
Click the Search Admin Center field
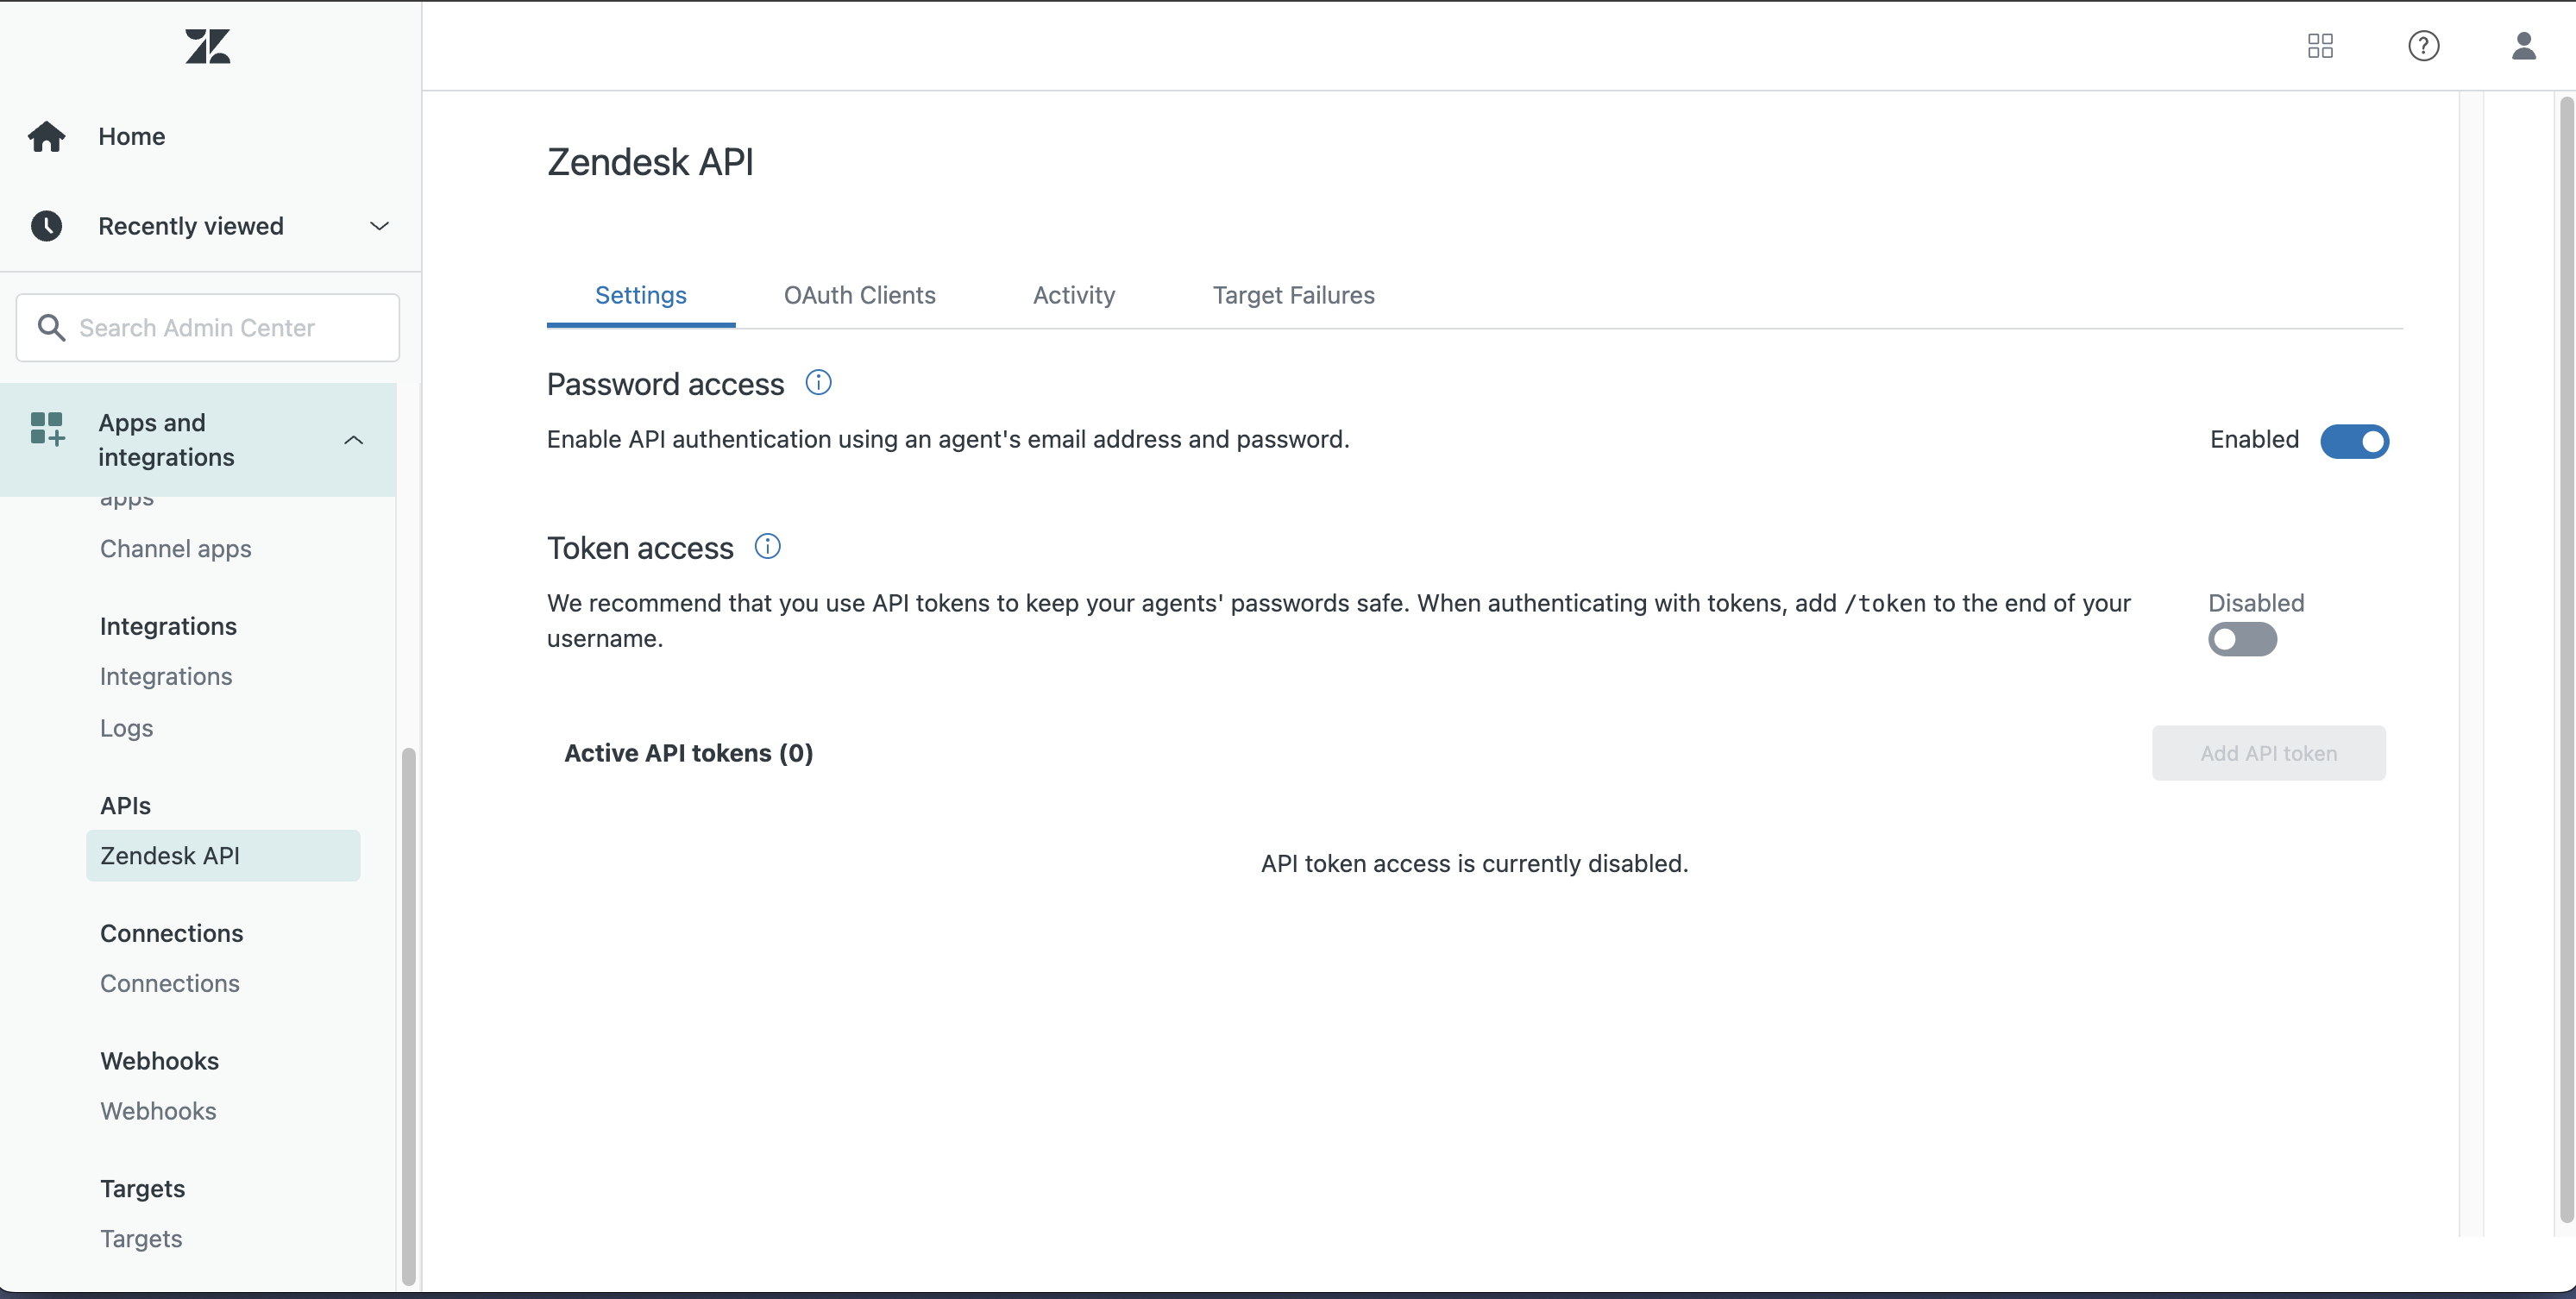pos(208,328)
